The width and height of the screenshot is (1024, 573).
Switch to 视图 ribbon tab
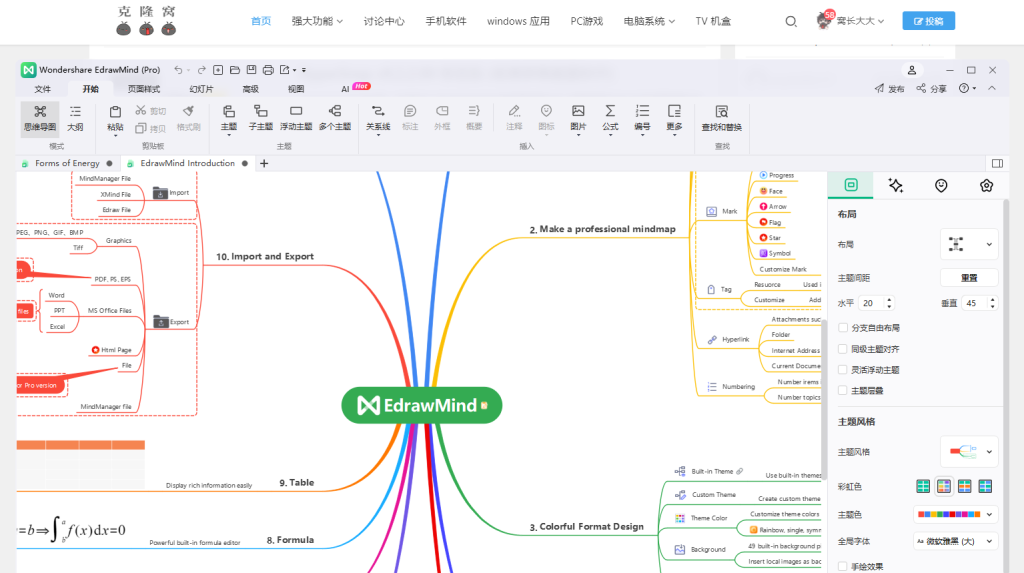(296, 89)
